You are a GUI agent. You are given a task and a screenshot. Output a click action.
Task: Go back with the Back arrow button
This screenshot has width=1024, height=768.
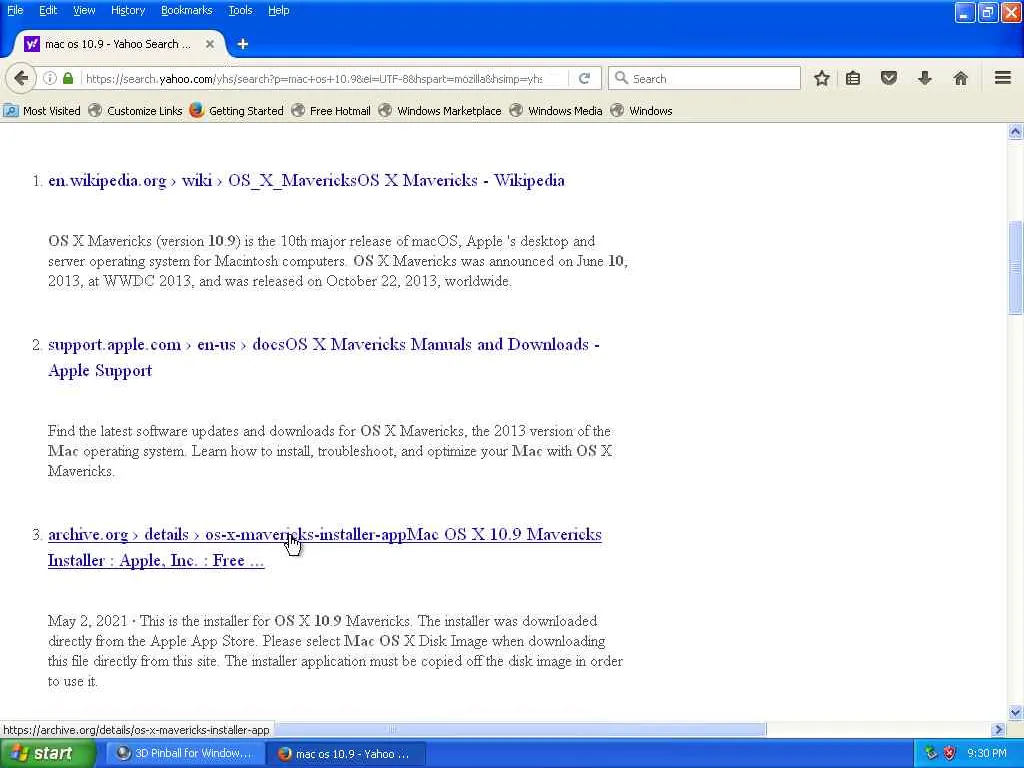click(21, 78)
